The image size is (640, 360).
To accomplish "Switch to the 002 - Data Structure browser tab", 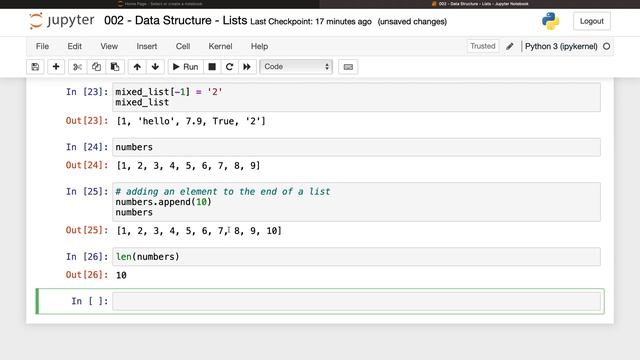I will point(480,4).
